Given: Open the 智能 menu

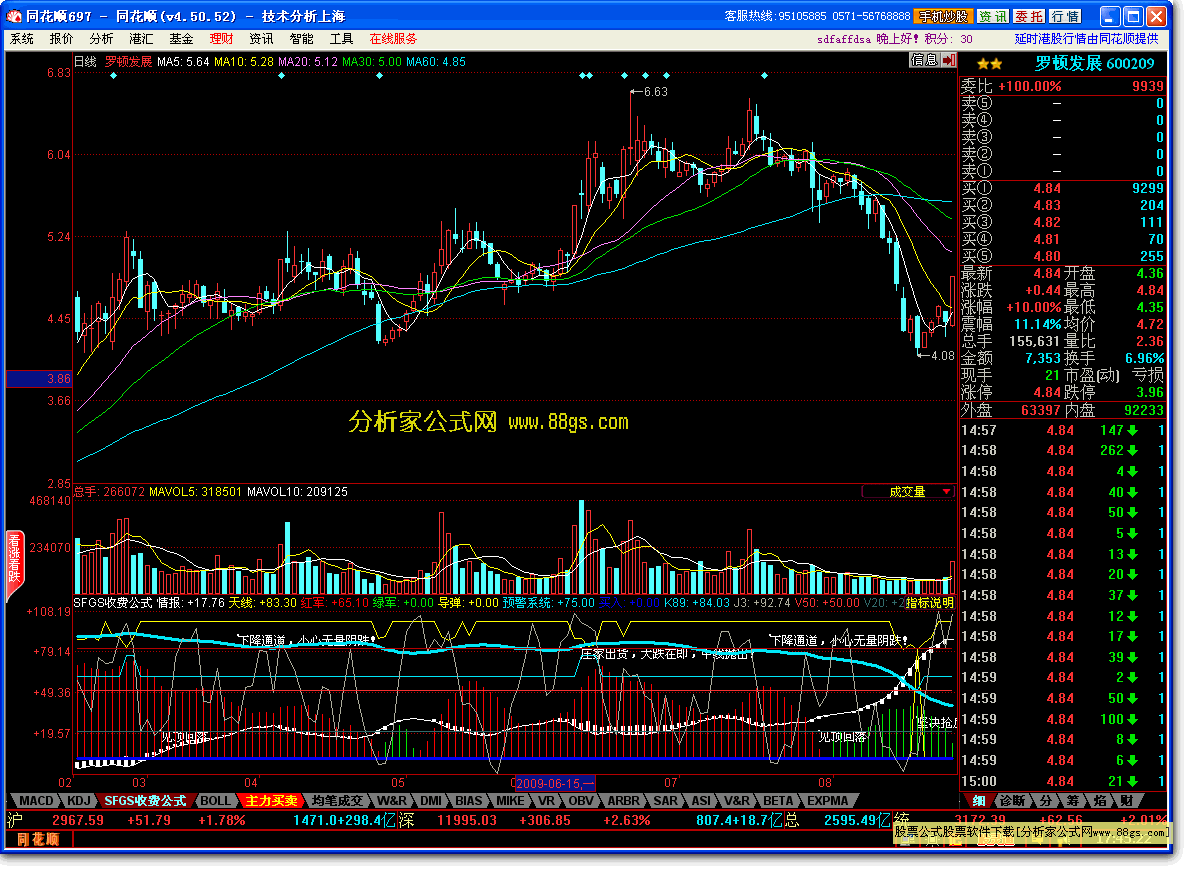Looking at the screenshot, I should click(302, 39).
